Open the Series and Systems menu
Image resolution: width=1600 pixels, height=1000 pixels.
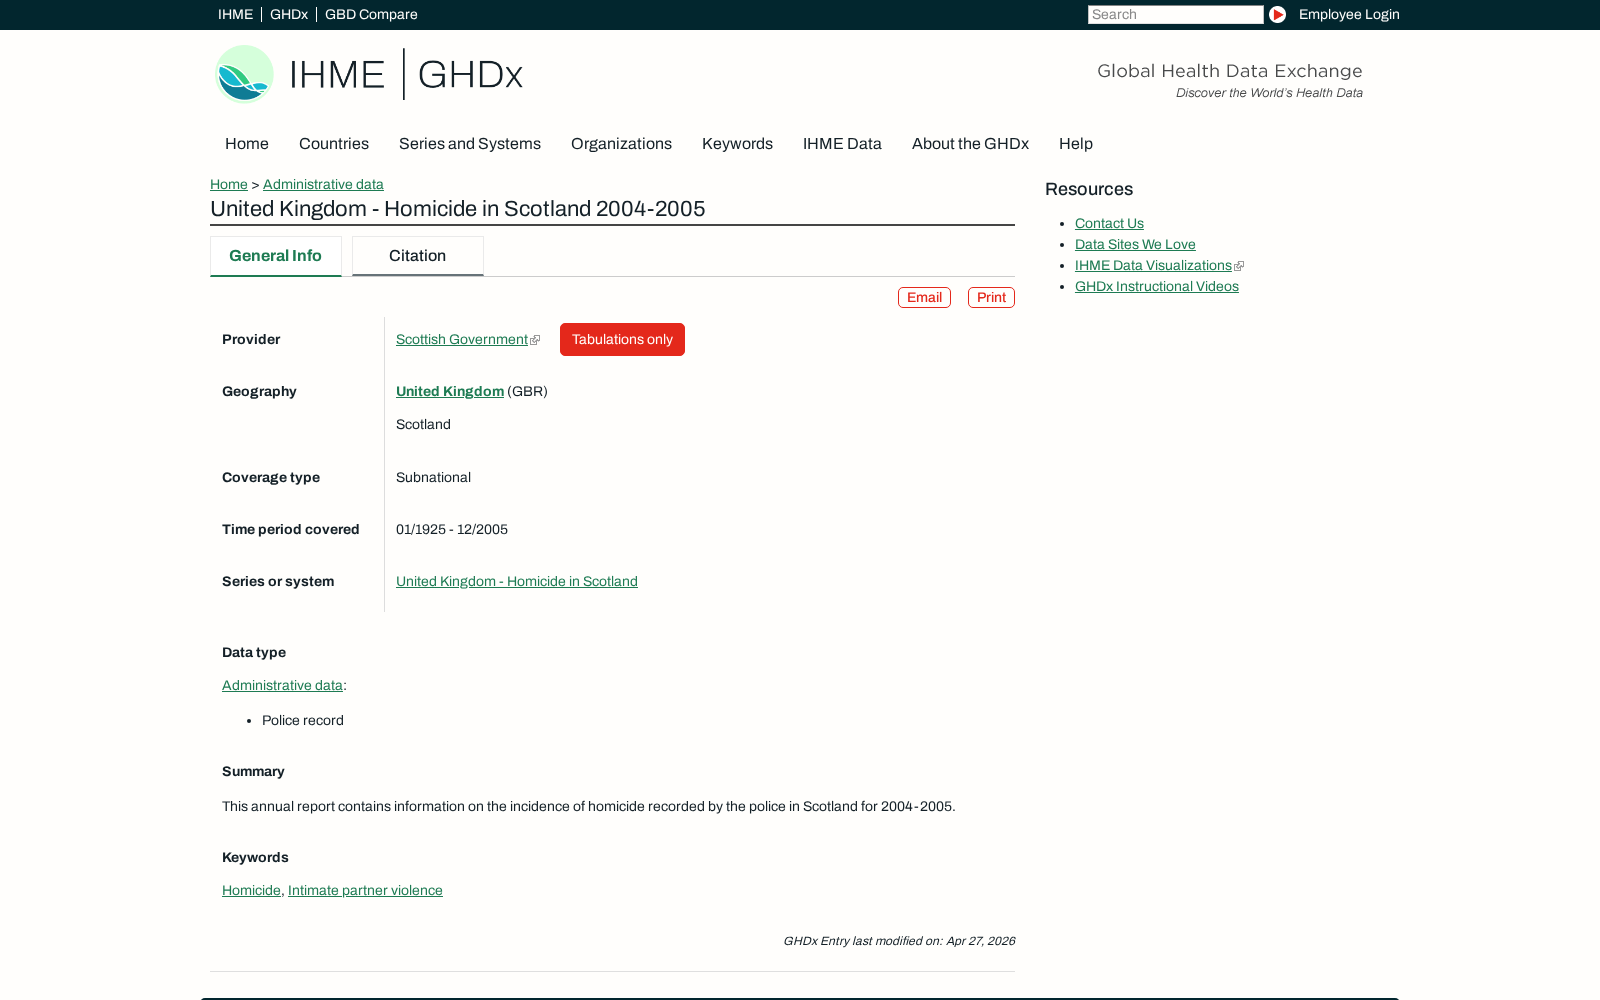[470, 143]
